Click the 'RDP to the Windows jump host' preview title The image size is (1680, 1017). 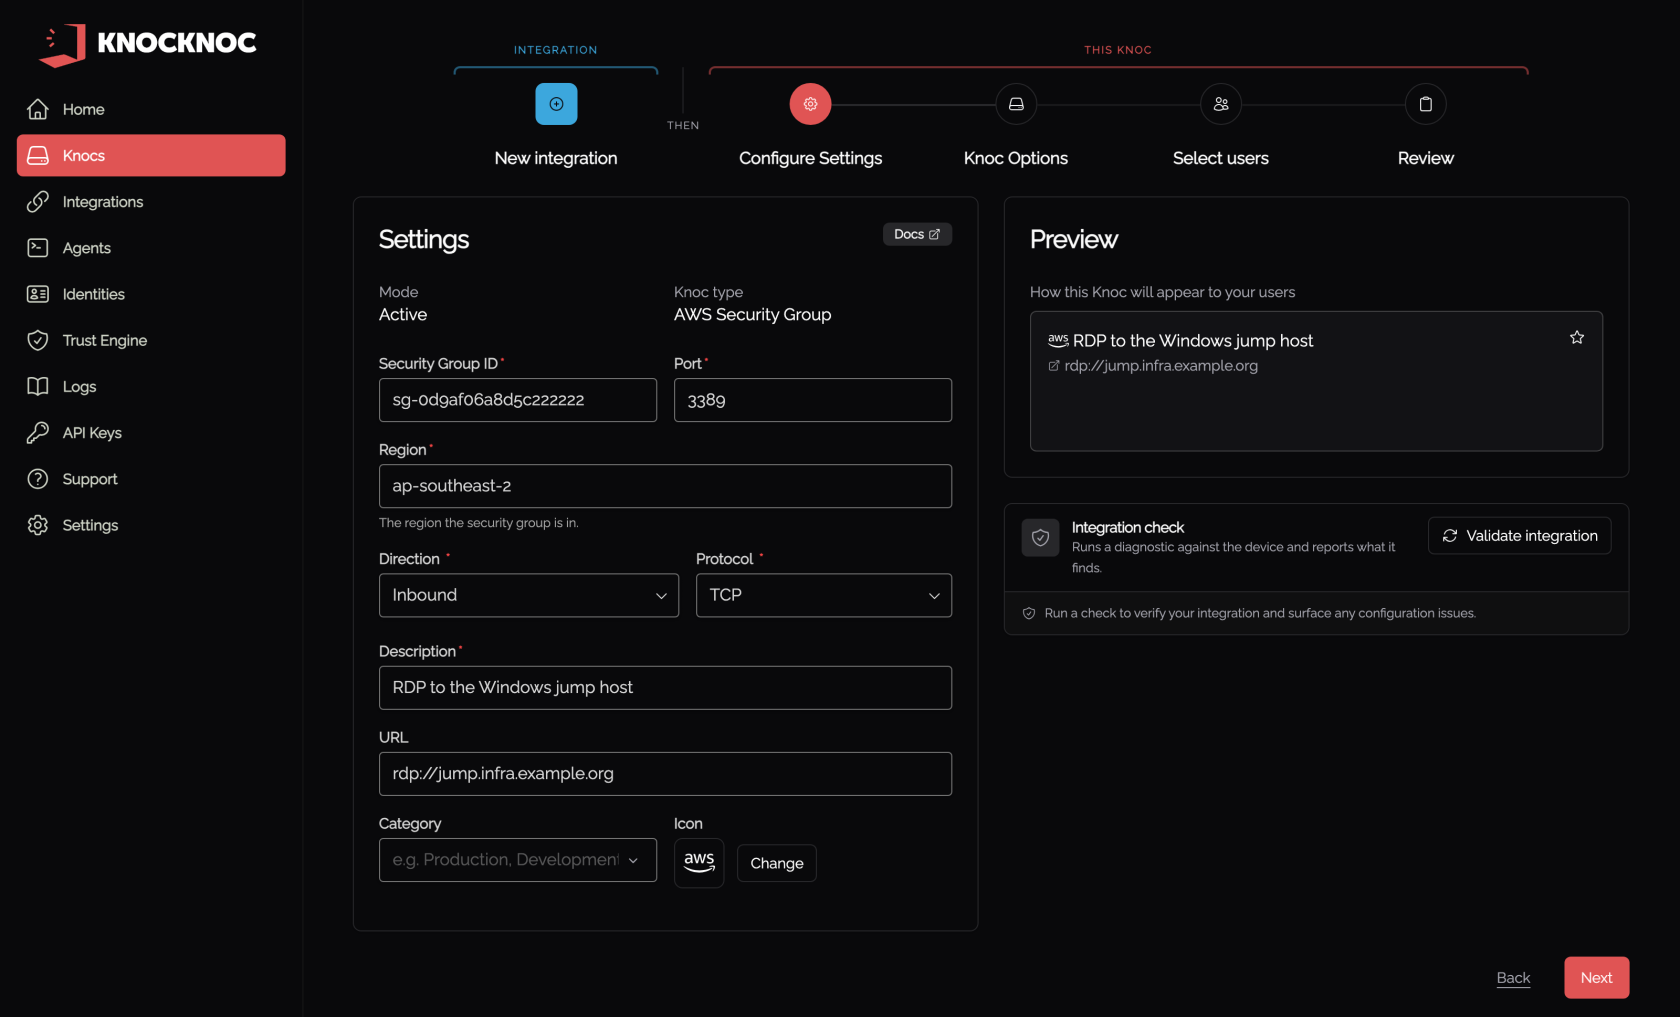1193,341
